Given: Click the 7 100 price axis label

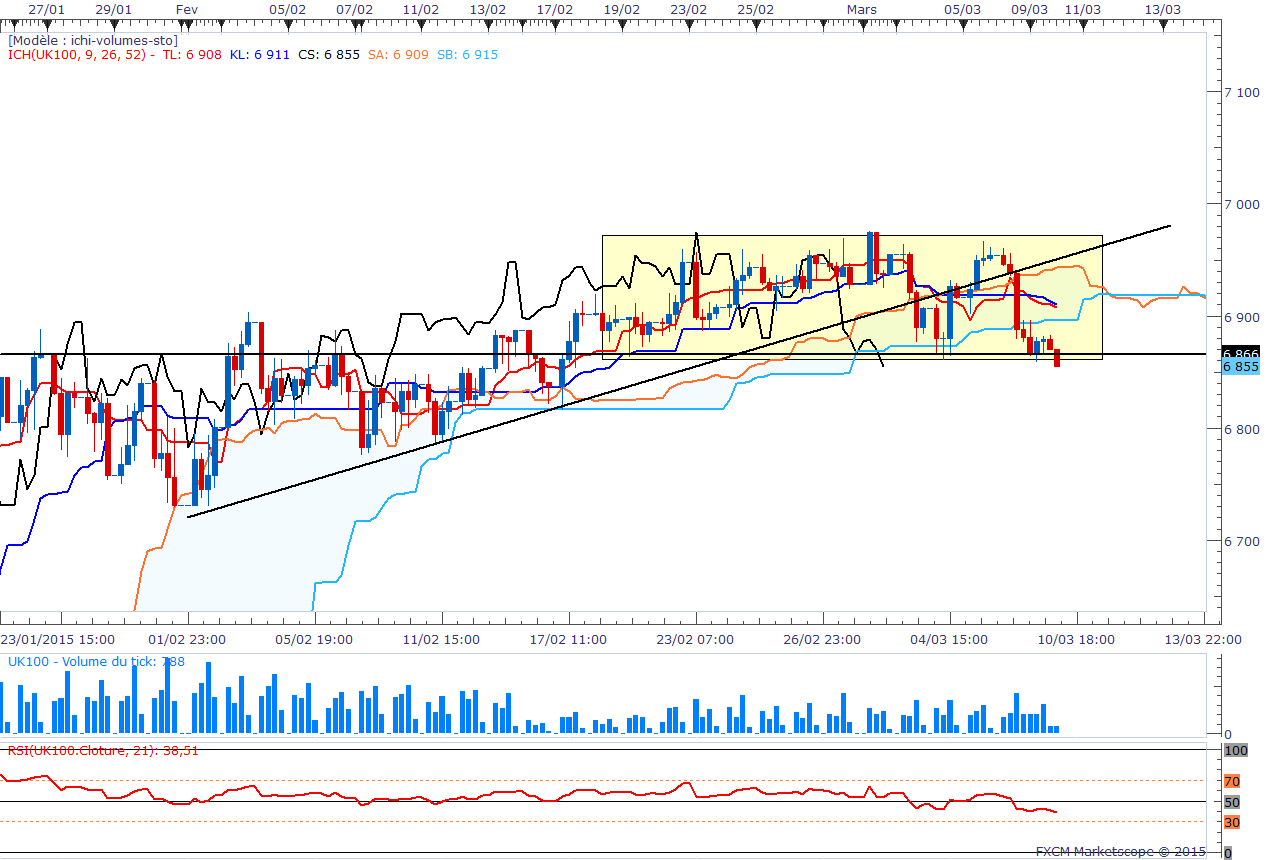Looking at the screenshot, I should click(1241, 92).
